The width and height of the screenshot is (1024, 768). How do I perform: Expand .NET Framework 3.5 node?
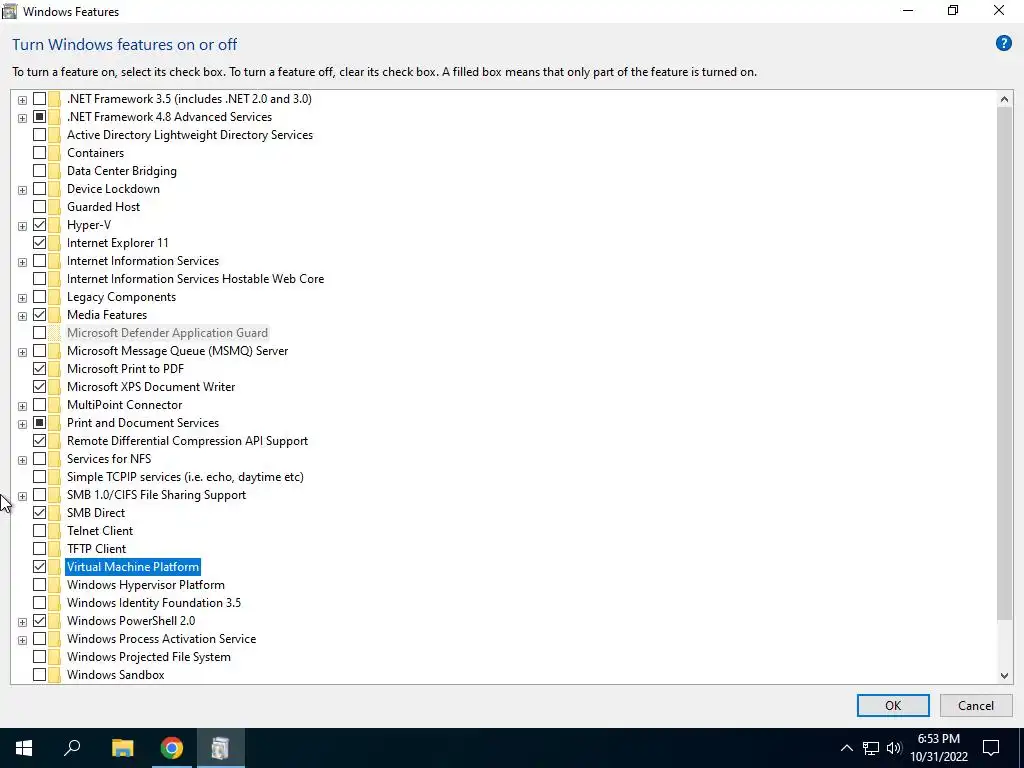pos(22,100)
